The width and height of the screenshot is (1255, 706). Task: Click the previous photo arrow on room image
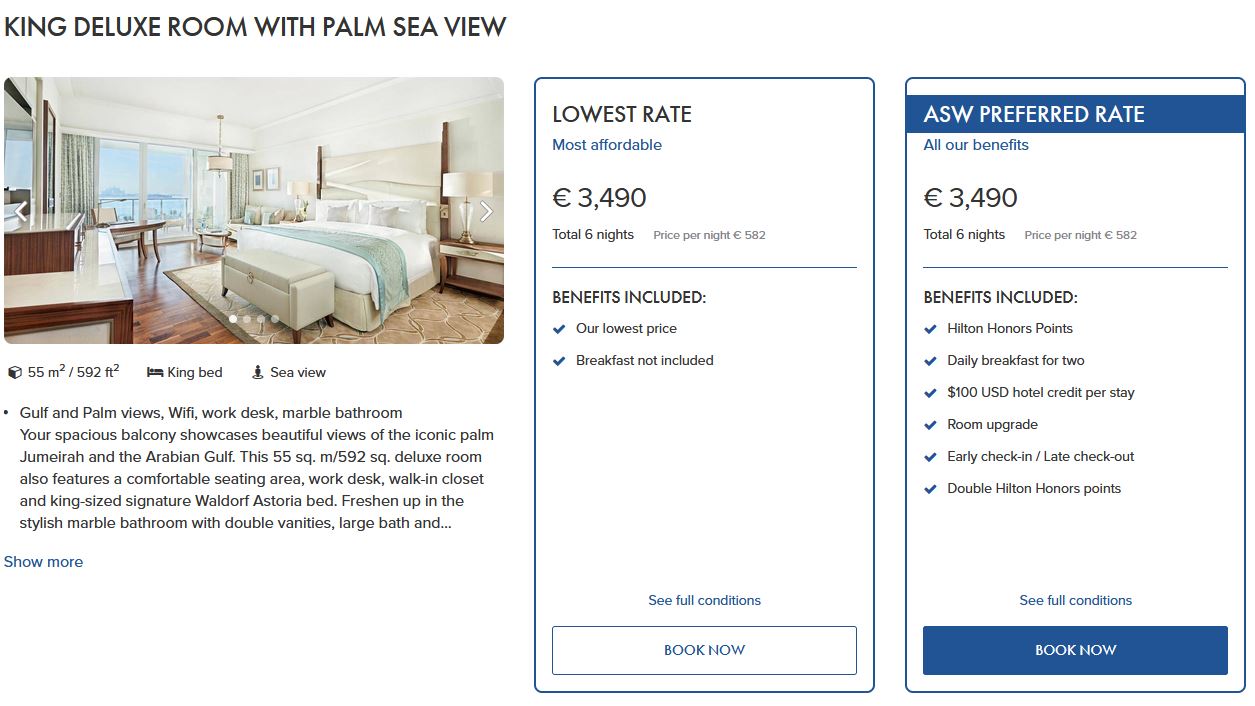[x=20, y=211]
